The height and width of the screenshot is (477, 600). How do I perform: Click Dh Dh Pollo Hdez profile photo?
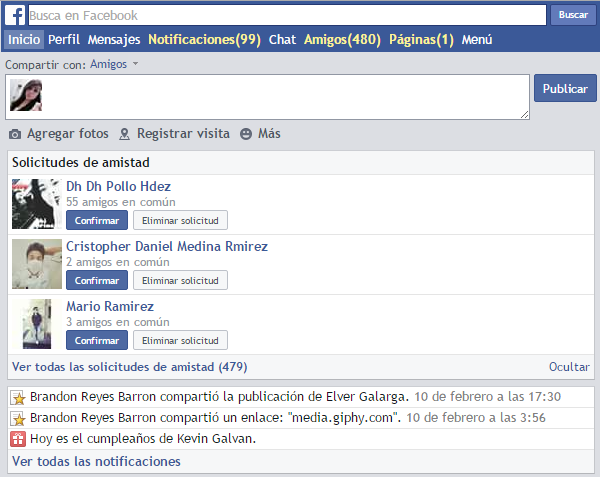click(37, 204)
